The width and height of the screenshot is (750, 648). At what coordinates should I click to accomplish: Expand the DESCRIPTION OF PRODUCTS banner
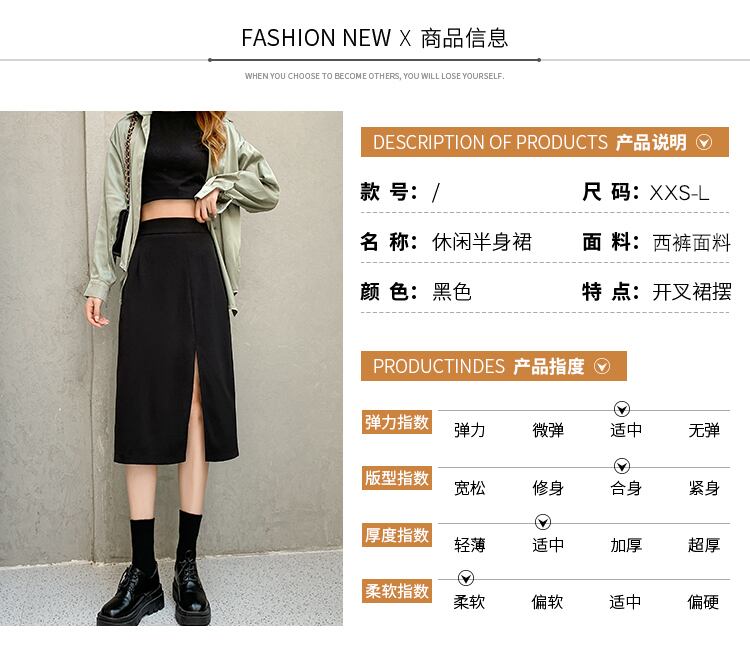[x=545, y=142]
